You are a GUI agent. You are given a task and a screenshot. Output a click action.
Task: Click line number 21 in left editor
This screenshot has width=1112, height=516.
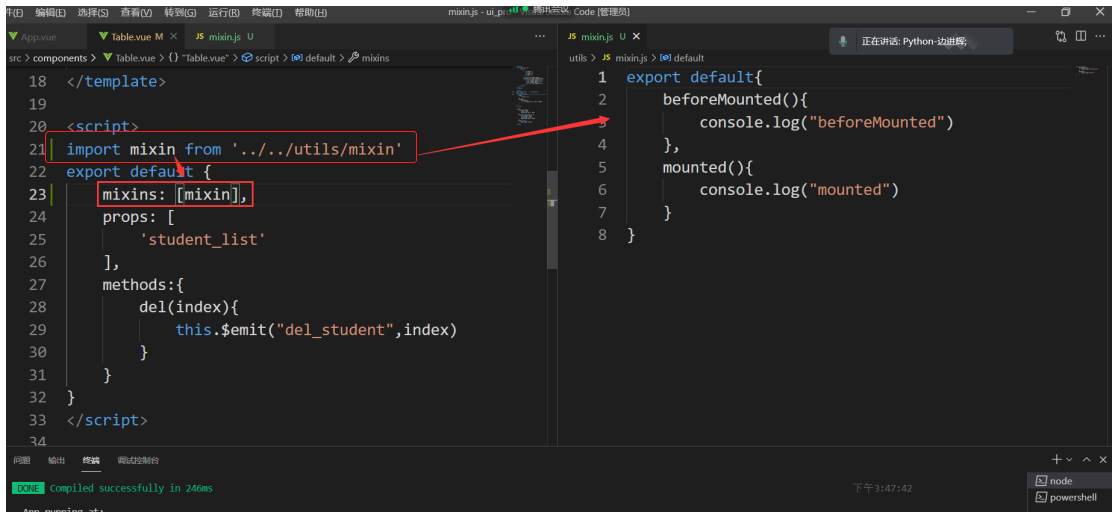click(x=38, y=150)
